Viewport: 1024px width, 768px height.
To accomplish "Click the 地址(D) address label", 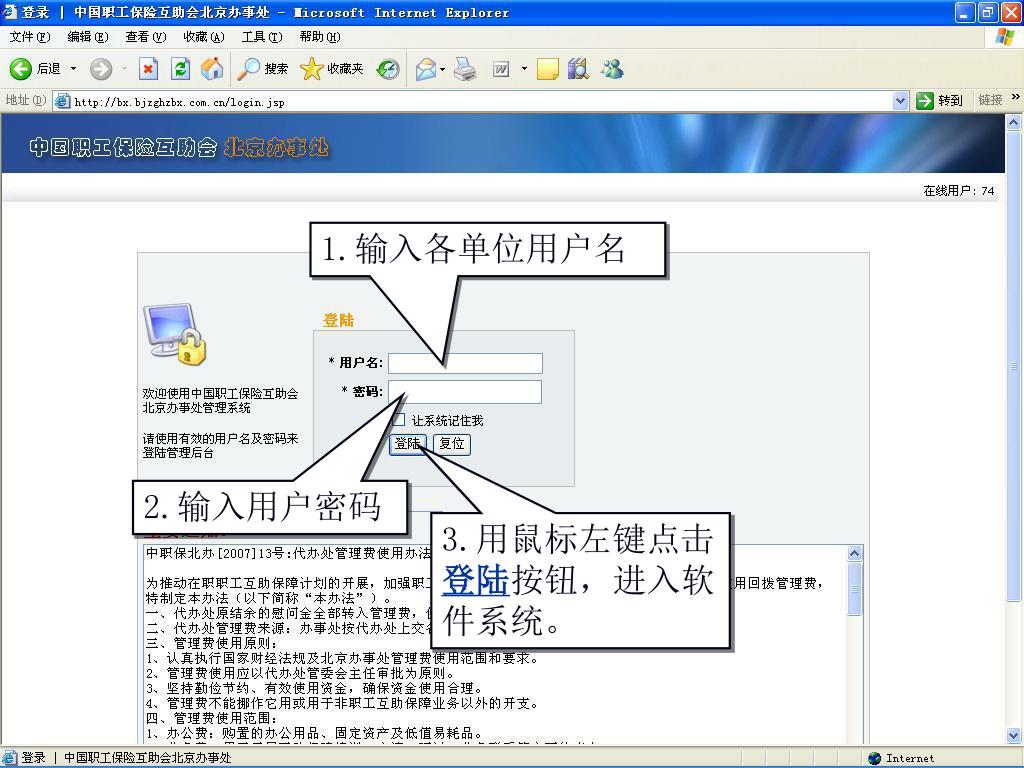I will pos(25,100).
